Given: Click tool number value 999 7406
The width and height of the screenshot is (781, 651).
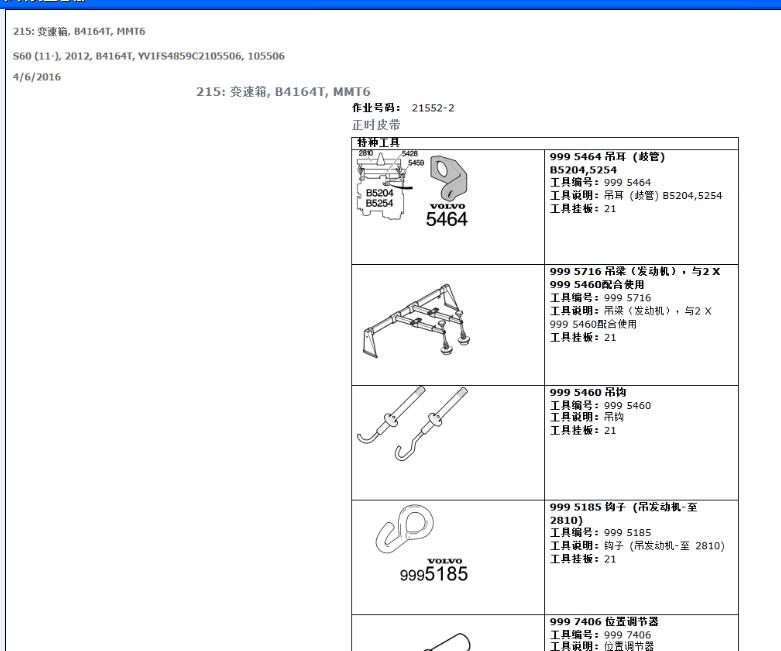Looking at the screenshot, I should click(628, 635).
